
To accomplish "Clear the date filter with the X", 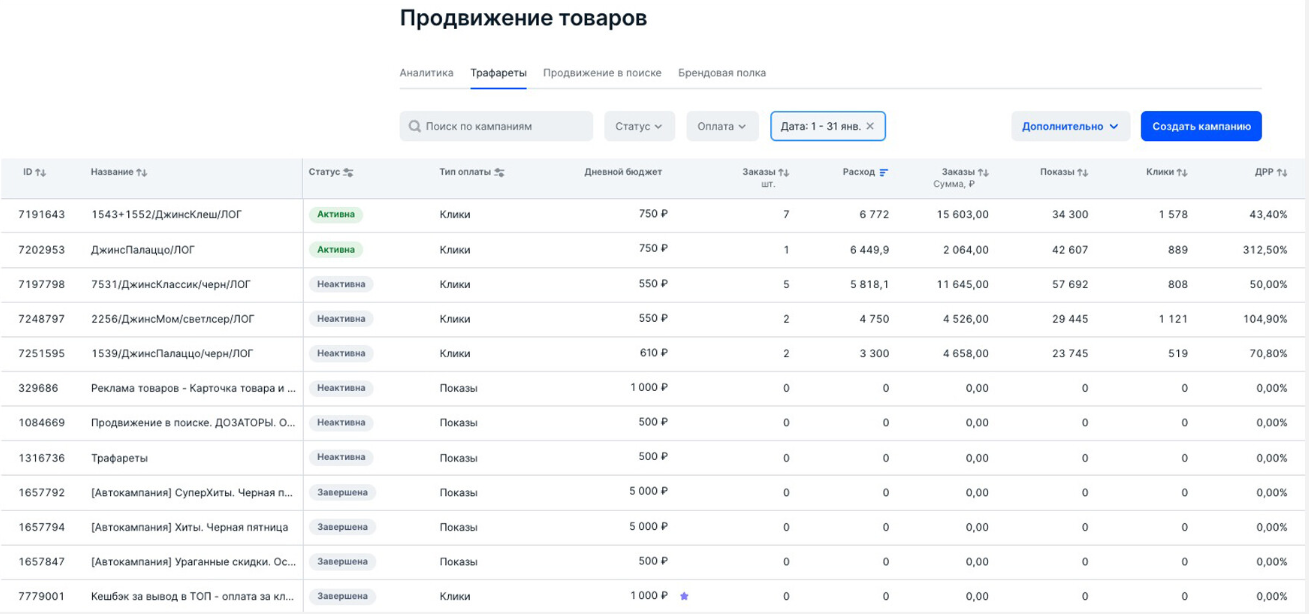I will [870, 126].
